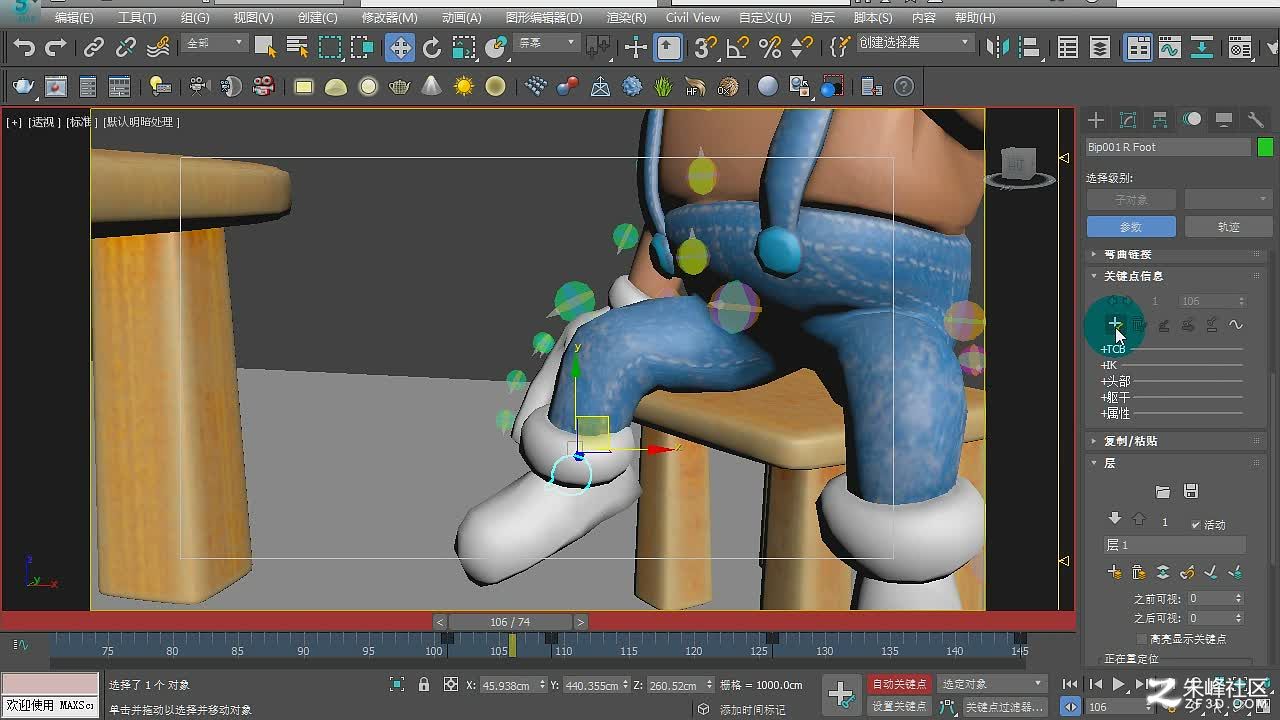
Task: Enable the 高亮显示关键点 checkbox
Action: click(x=1142, y=639)
